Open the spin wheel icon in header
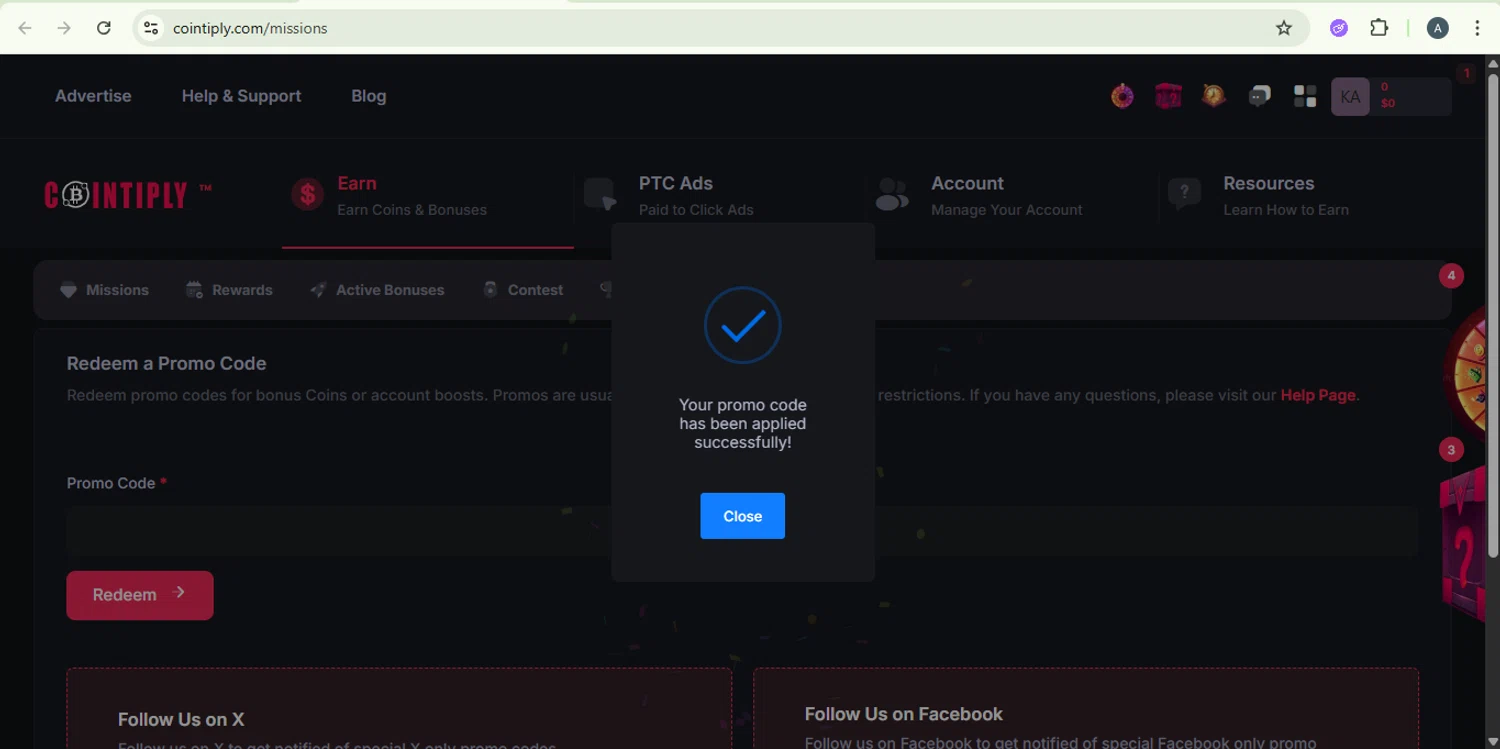Viewport: 1500px width, 749px height. 1122,96
